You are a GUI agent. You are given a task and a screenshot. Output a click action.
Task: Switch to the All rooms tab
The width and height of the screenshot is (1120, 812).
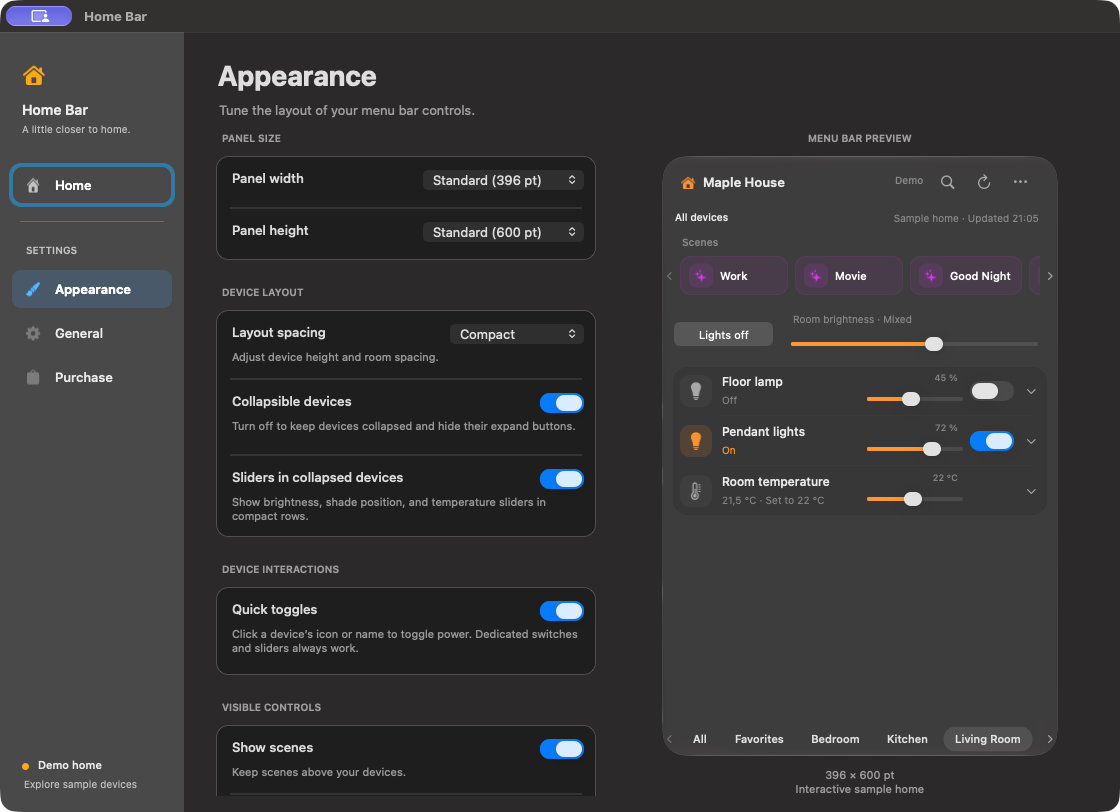(699, 739)
